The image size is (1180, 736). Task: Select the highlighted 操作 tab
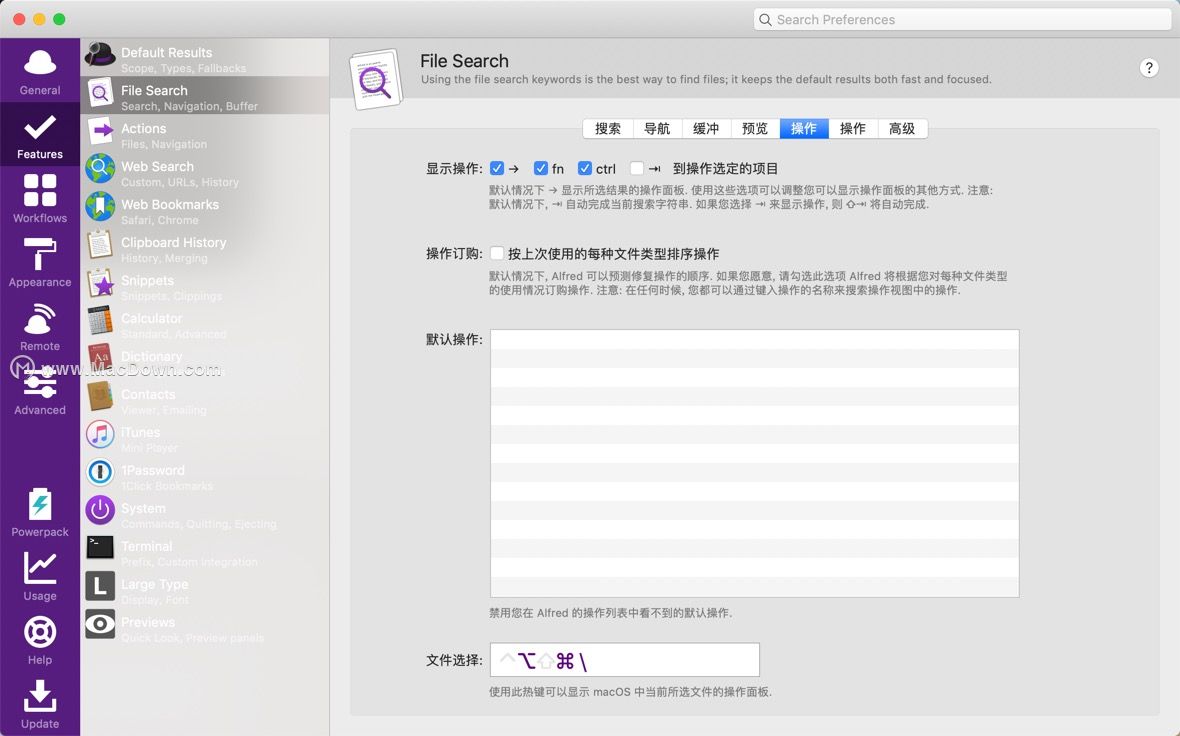click(804, 129)
